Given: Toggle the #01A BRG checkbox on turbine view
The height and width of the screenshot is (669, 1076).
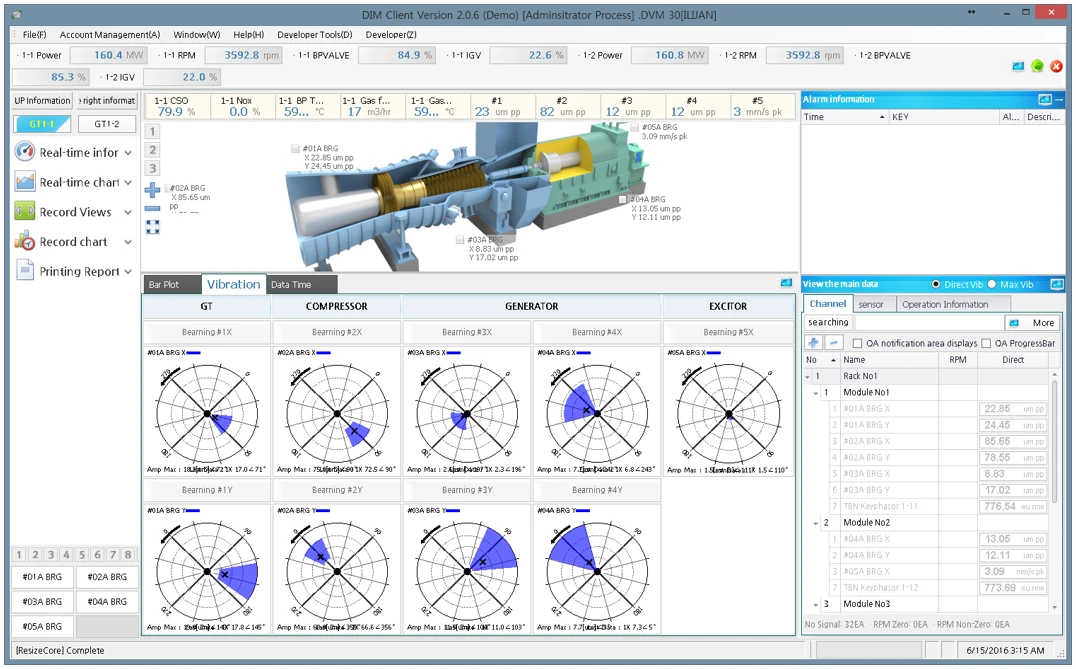Looking at the screenshot, I should (295, 148).
